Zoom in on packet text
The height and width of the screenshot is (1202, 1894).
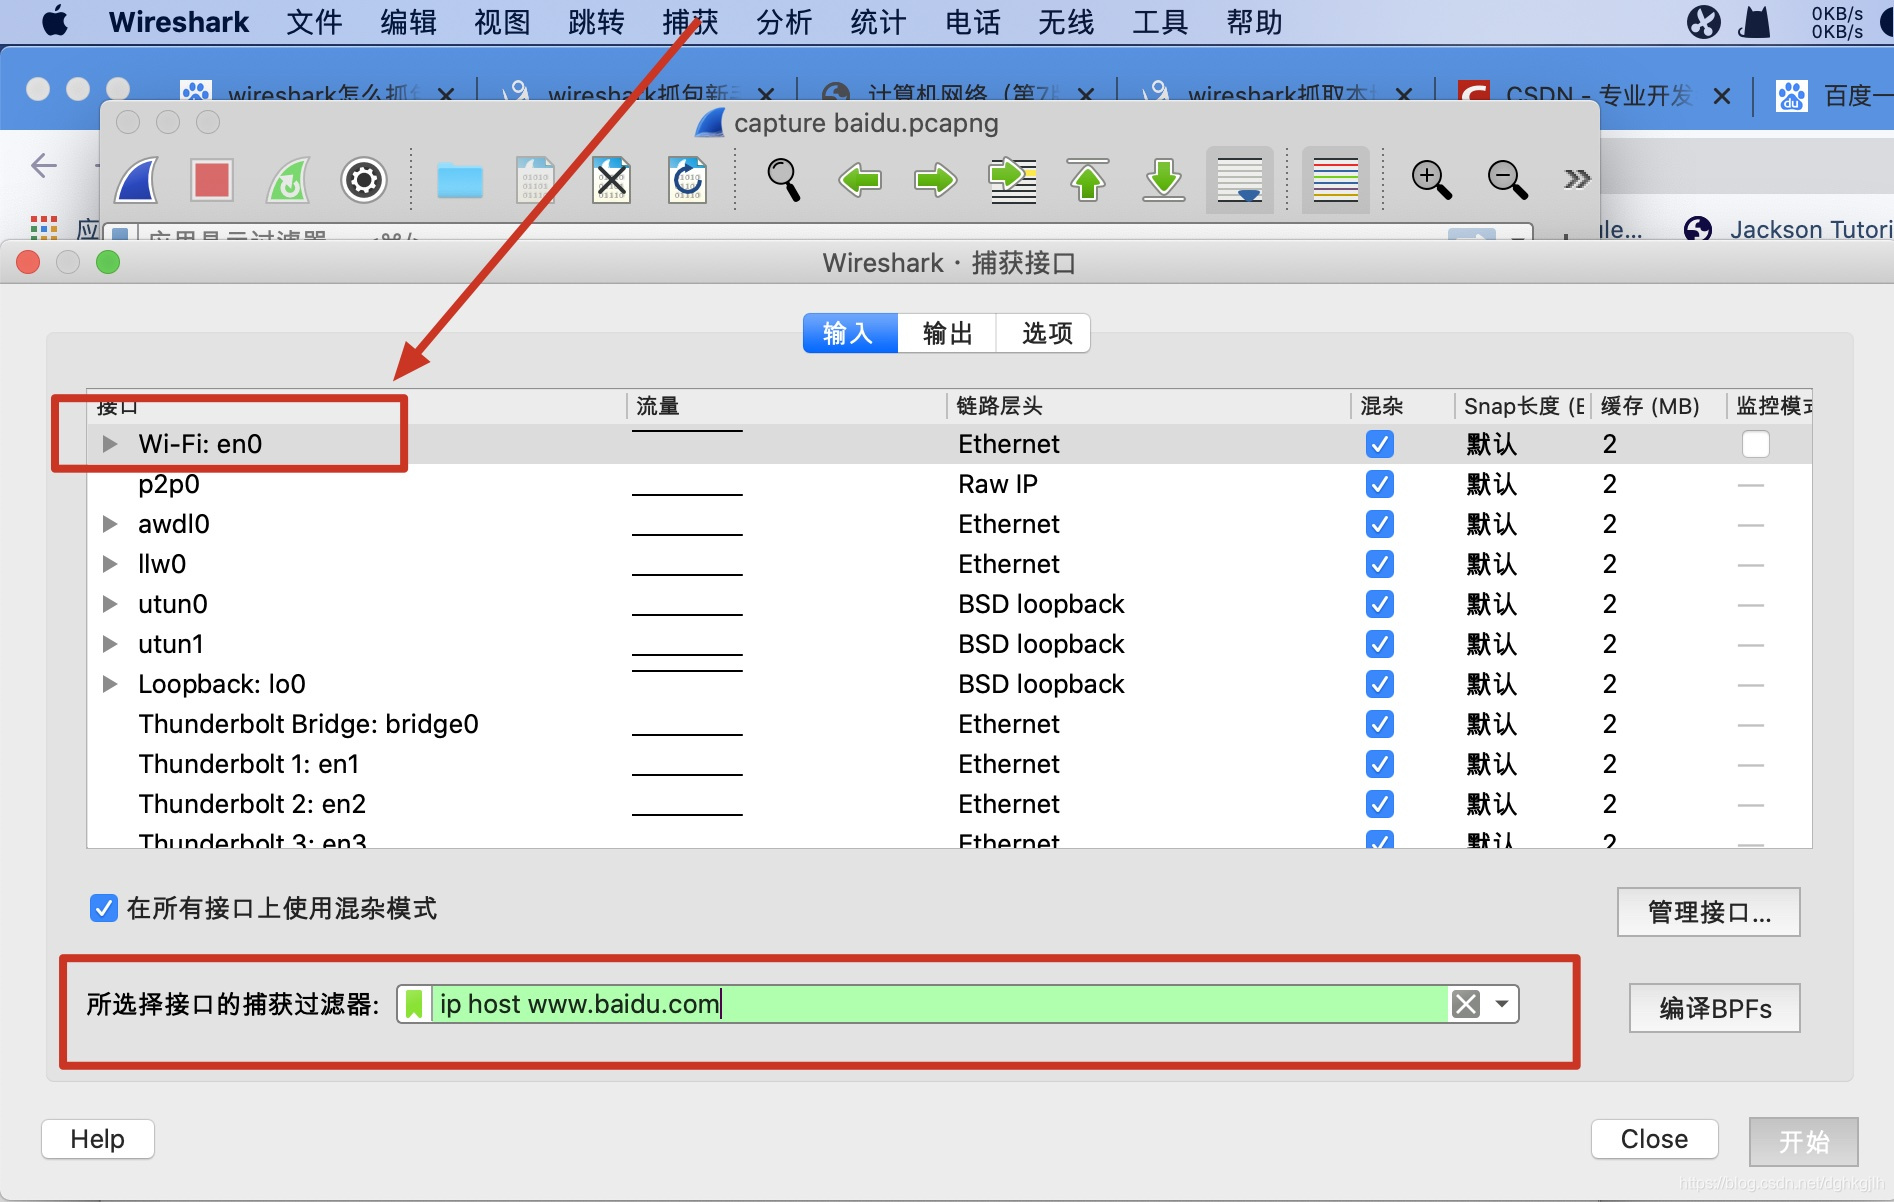pyautogui.click(x=1432, y=181)
